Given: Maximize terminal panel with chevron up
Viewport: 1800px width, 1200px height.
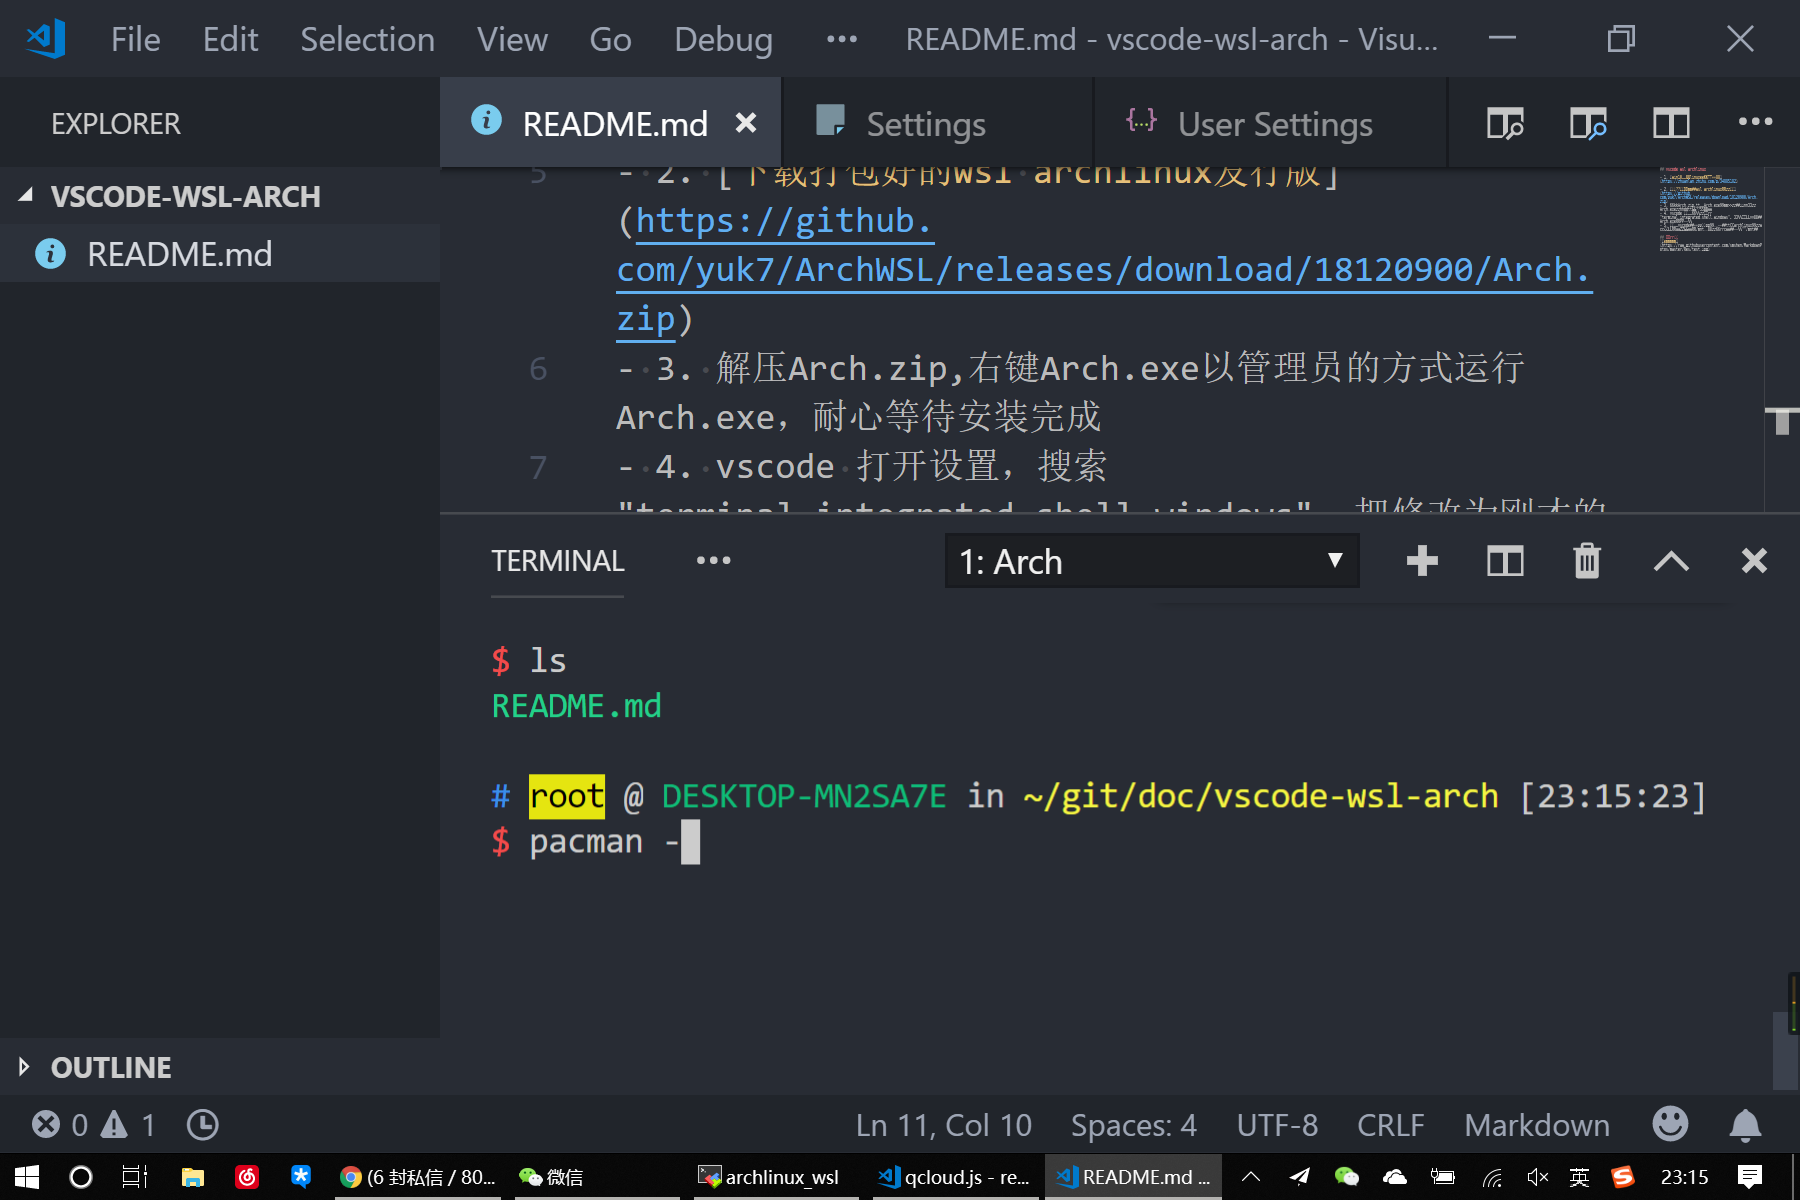Looking at the screenshot, I should point(1671,561).
